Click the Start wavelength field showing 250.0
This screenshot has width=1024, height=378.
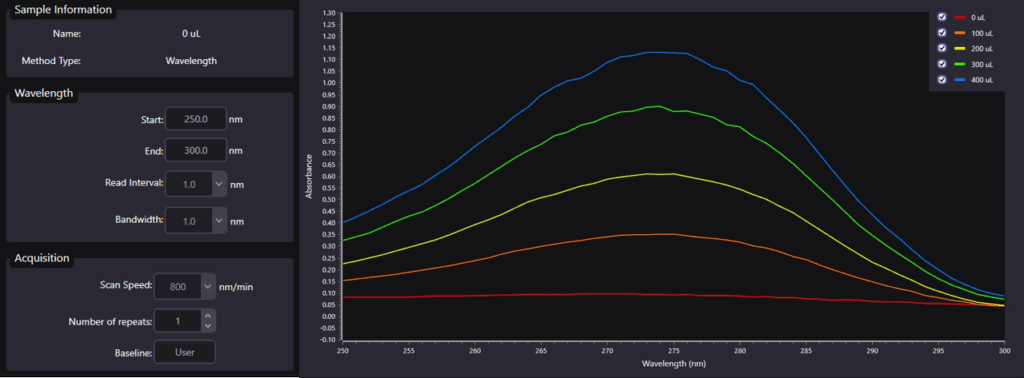196,119
